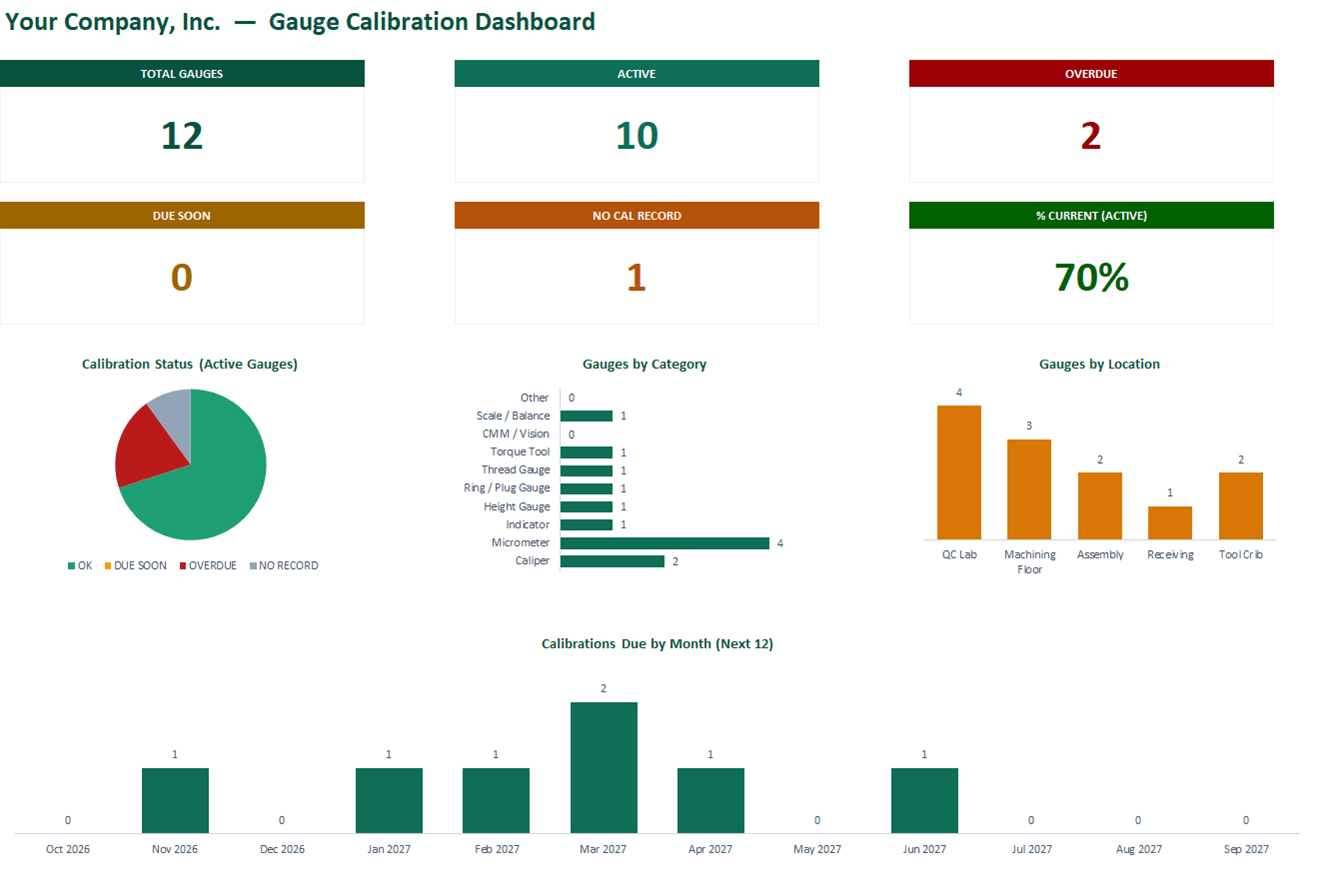Select the active gauges value 10

click(637, 136)
